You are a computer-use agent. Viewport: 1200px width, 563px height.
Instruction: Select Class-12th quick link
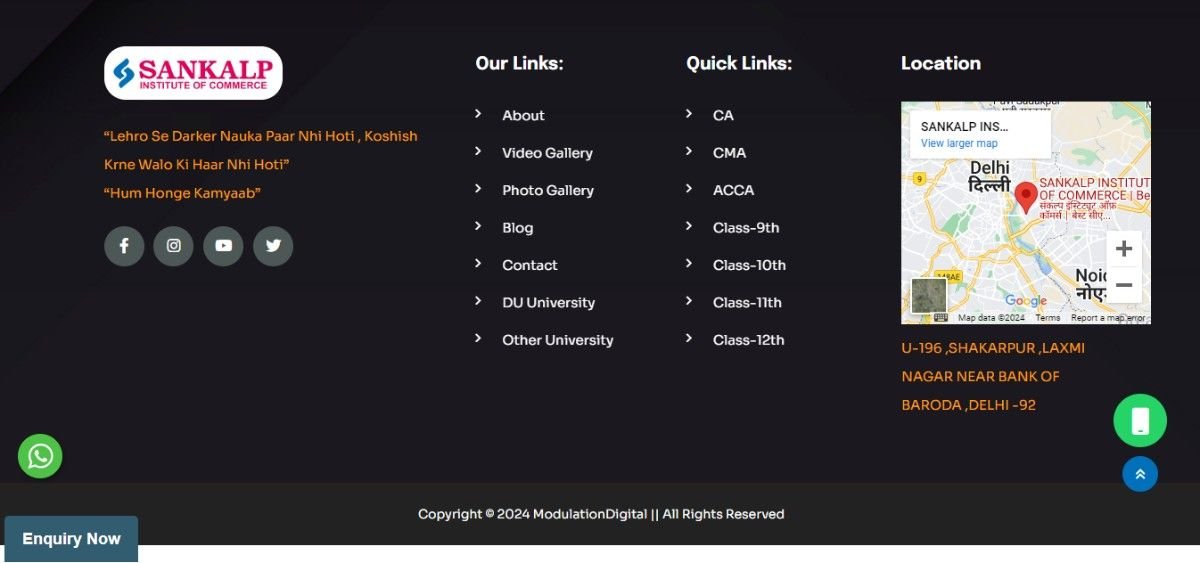(748, 340)
